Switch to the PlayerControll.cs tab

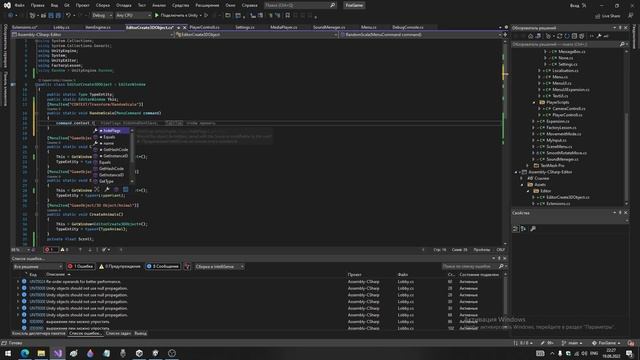point(204,27)
